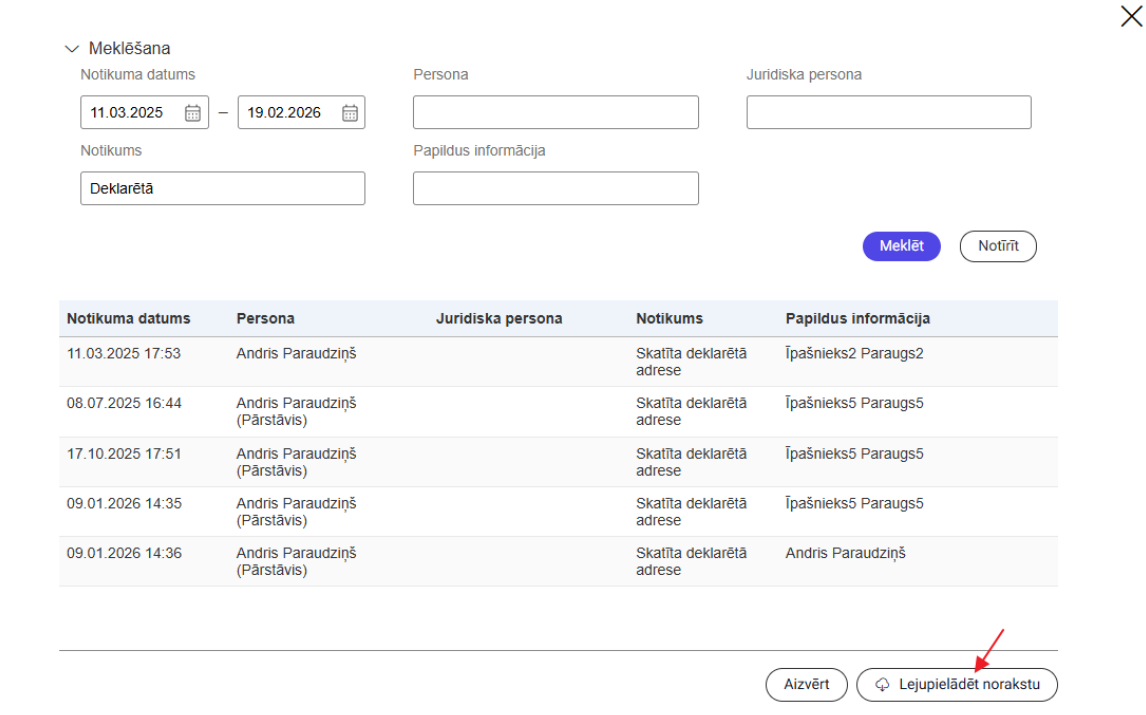Collapse the Meklēšana search section
Viewport: 1146px width, 715px height.
[x=71, y=49]
